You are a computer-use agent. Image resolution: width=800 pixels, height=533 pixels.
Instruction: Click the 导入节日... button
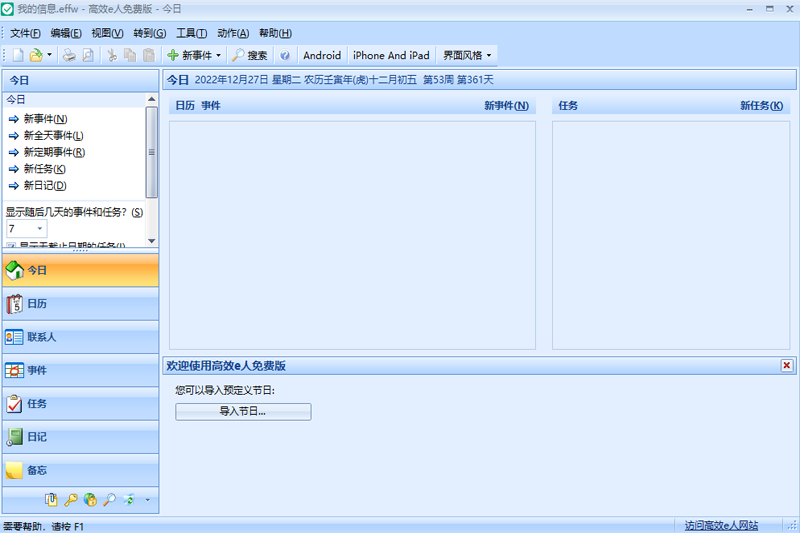click(x=243, y=412)
